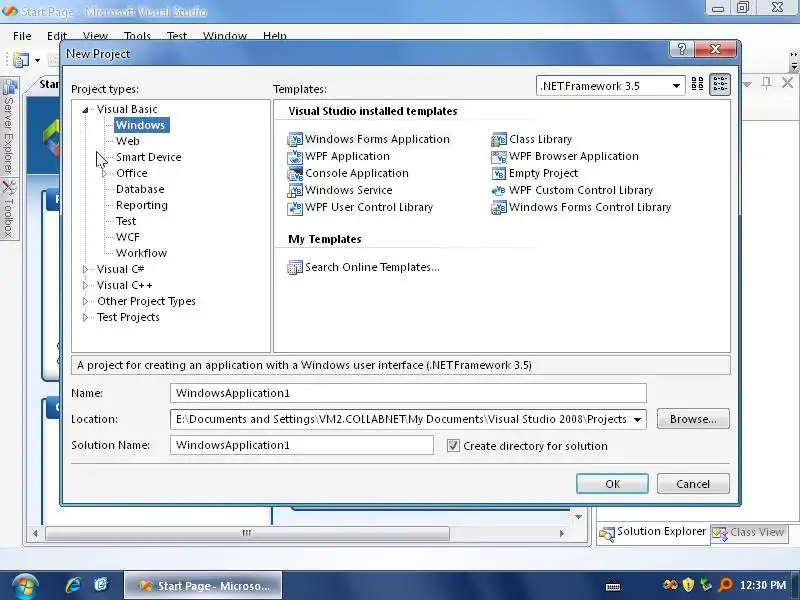Image resolution: width=800 pixels, height=600 pixels.
Task: Collapse the Visual Basic tree node
Action: 85,109
